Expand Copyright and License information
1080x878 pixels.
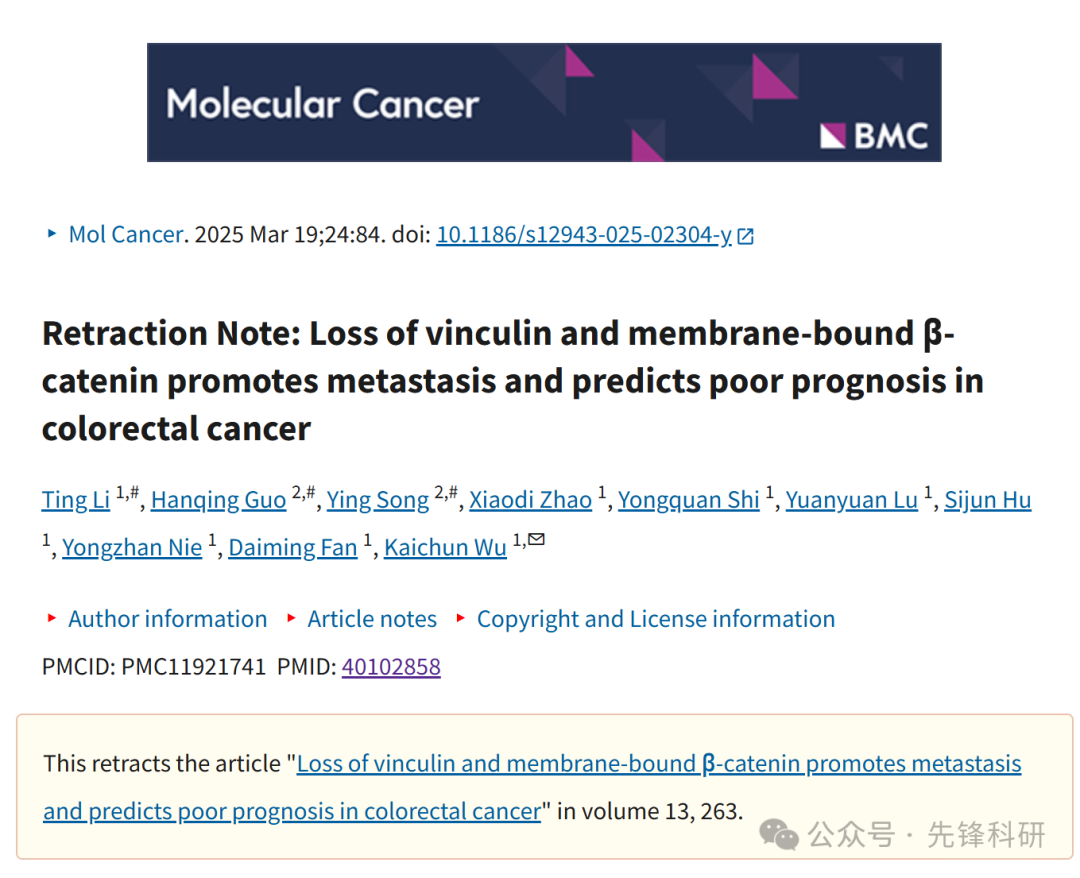tap(656, 618)
